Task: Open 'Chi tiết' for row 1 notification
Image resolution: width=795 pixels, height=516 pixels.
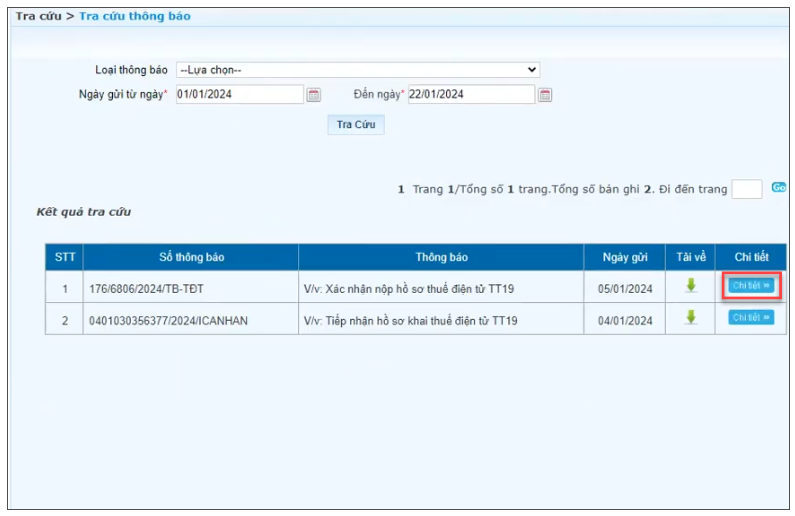Action: [751, 285]
